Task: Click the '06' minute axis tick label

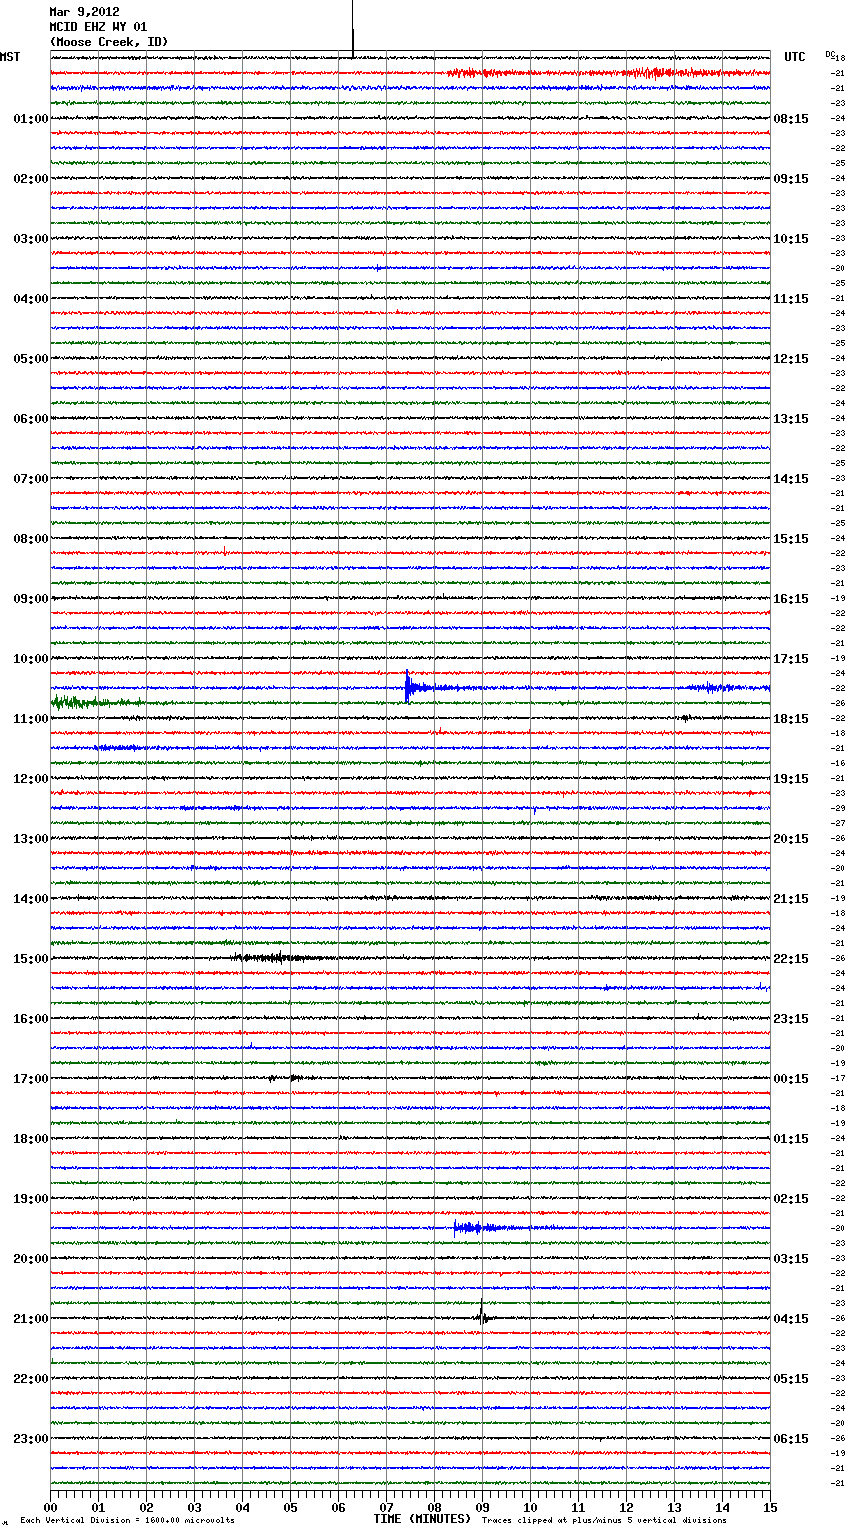Action: click(339, 1507)
